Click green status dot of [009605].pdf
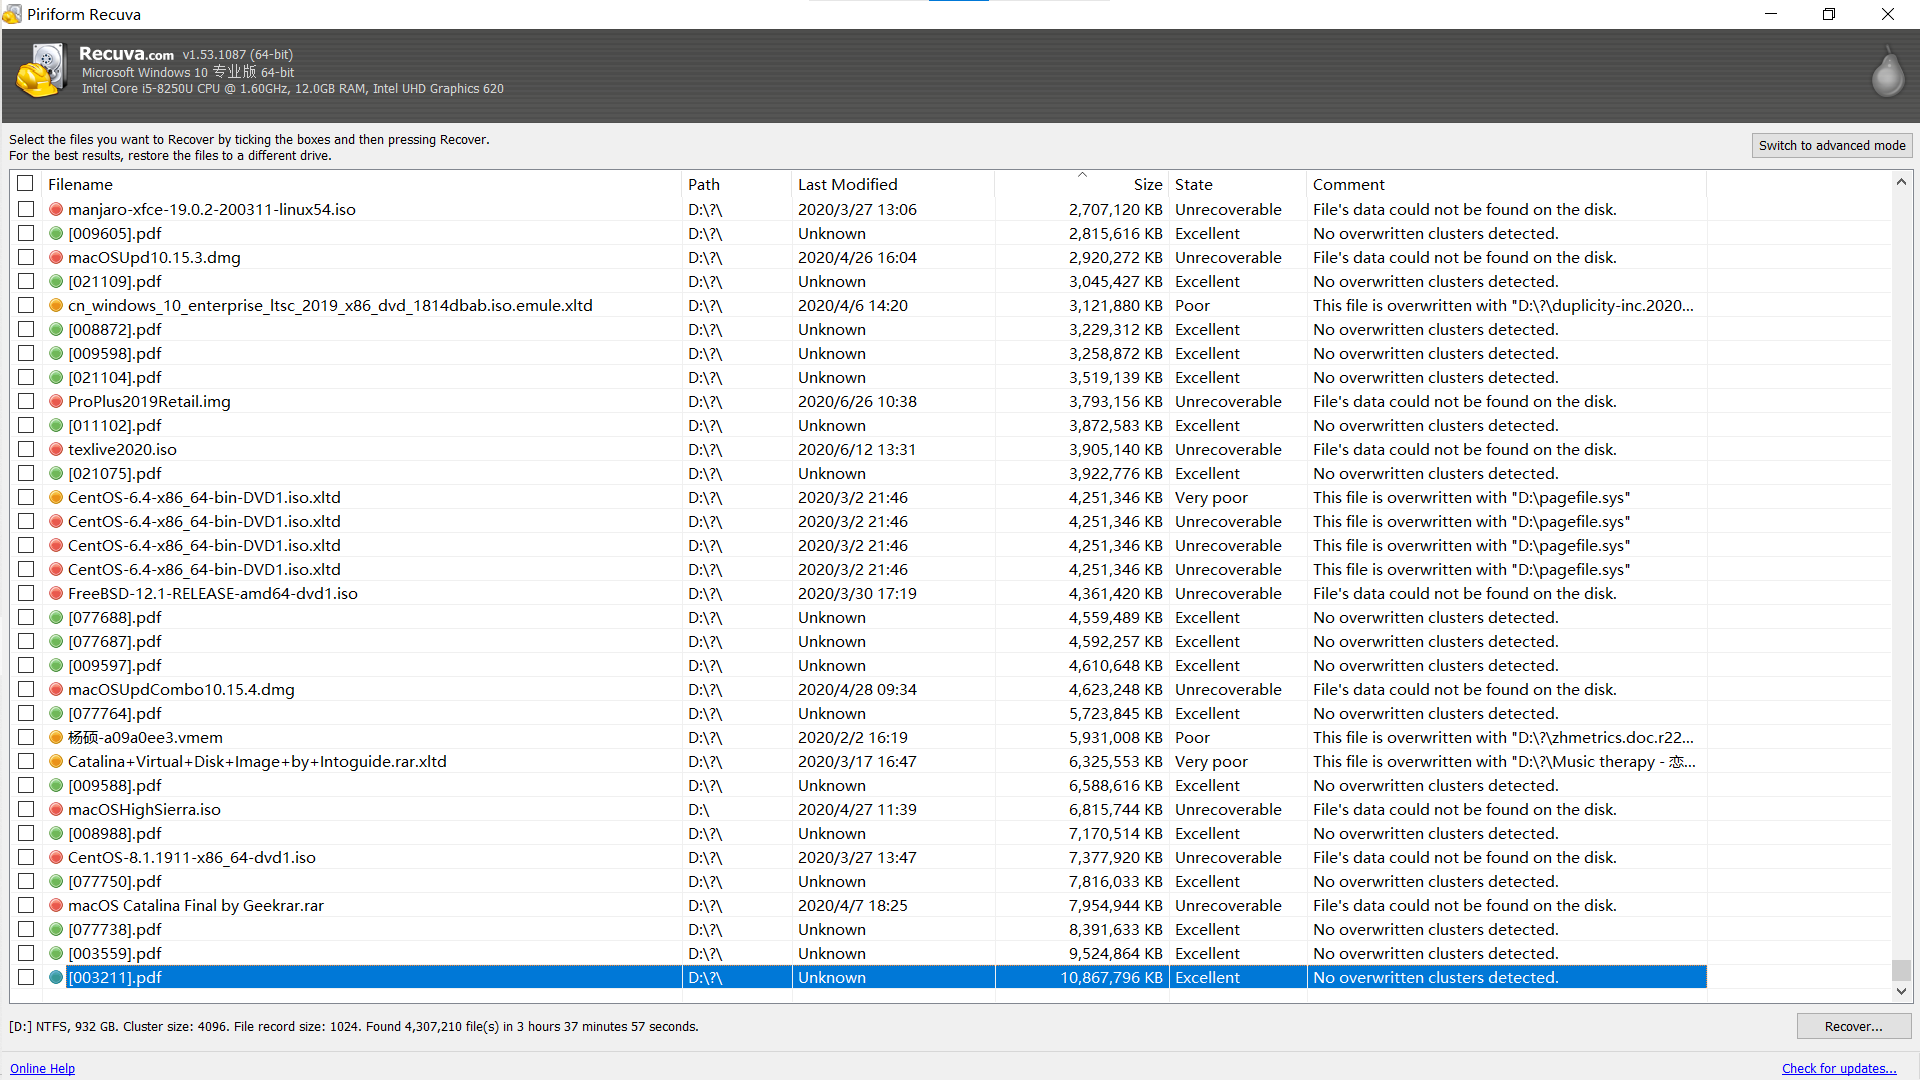Screen dimensions: 1920x1080 point(56,233)
